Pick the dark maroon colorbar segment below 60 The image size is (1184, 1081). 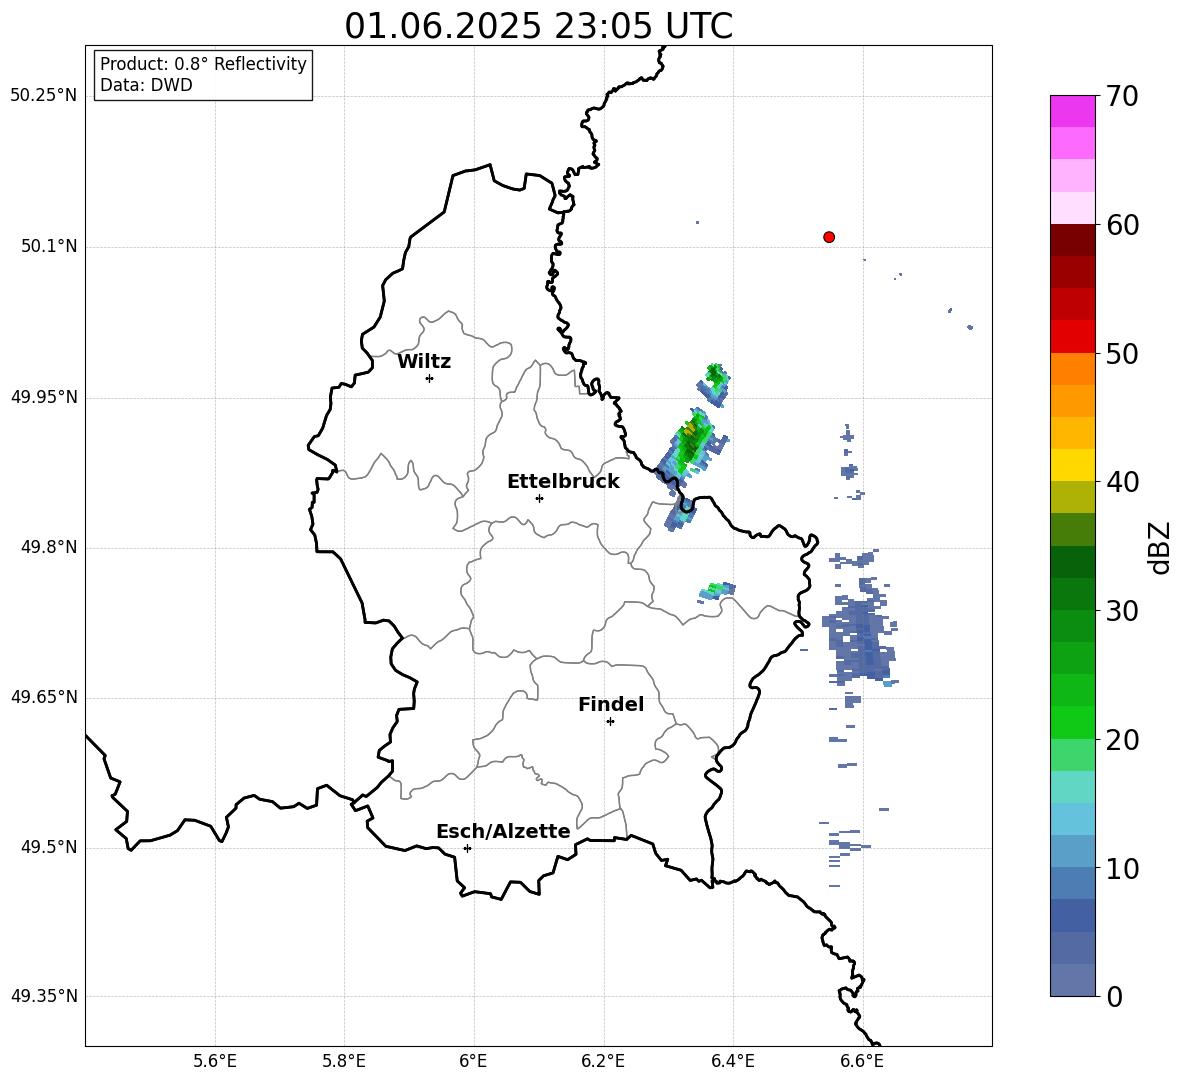pos(1073,239)
